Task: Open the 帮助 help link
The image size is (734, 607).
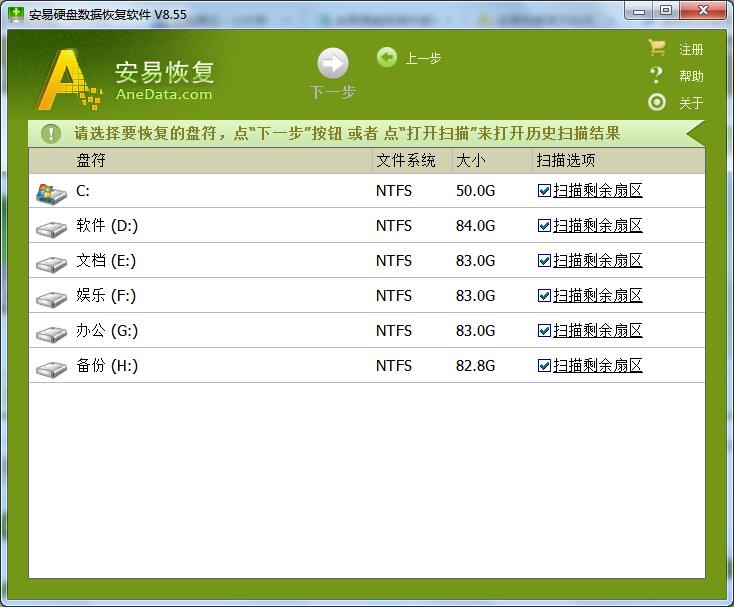Action: (691, 76)
